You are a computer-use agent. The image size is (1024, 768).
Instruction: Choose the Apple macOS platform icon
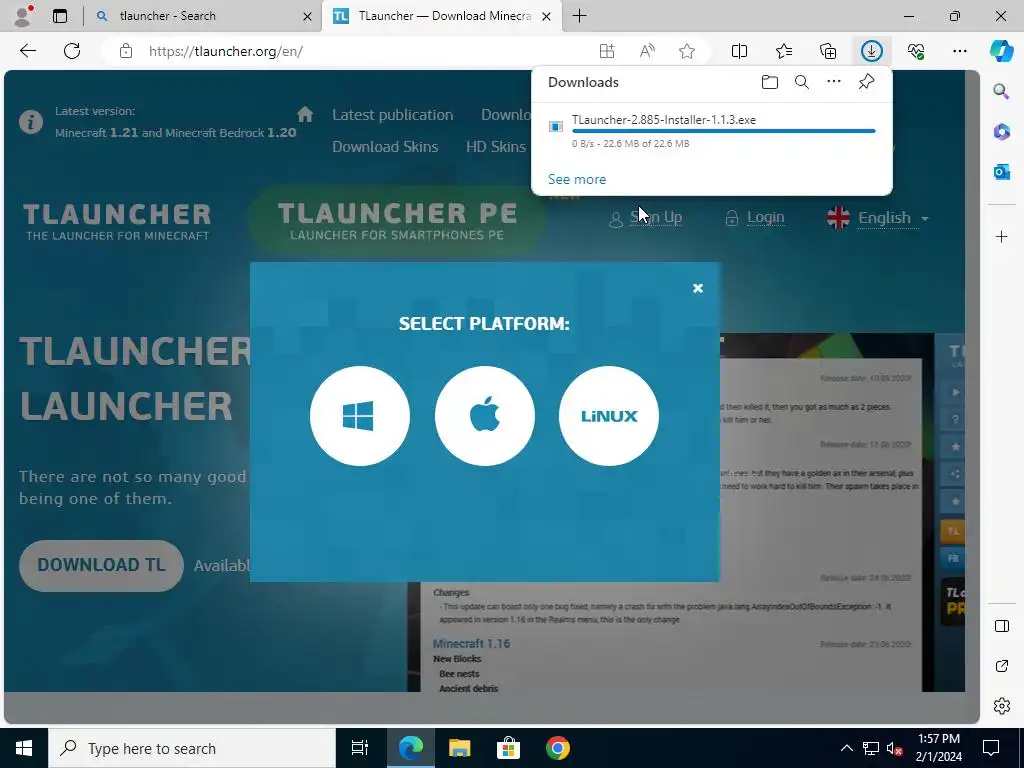pos(485,416)
